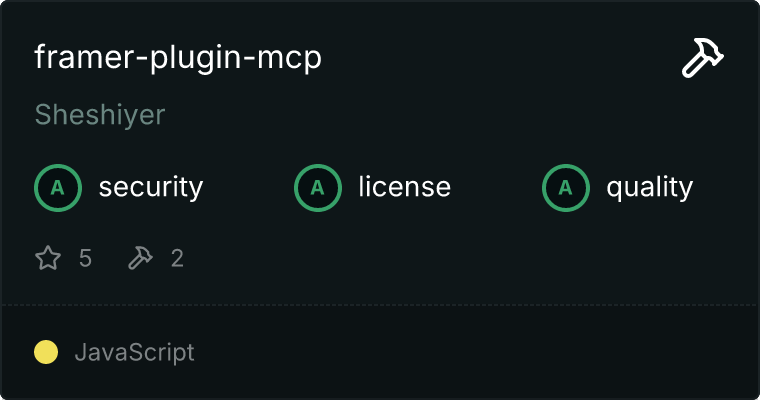760x400 pixels.
Task: Open the framer-plugin-mcp title link
Action: click(x=178, y=58)
